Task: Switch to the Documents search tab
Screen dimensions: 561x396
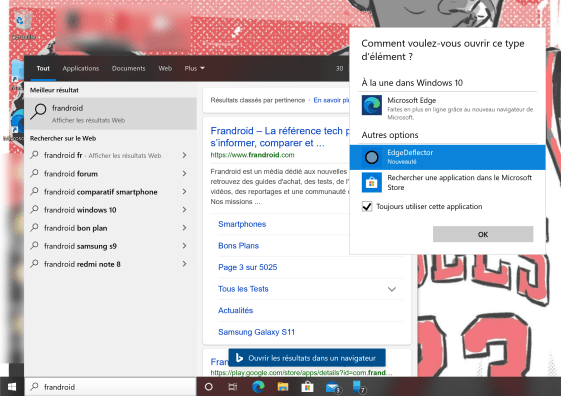Action: [x=128, y=68]
